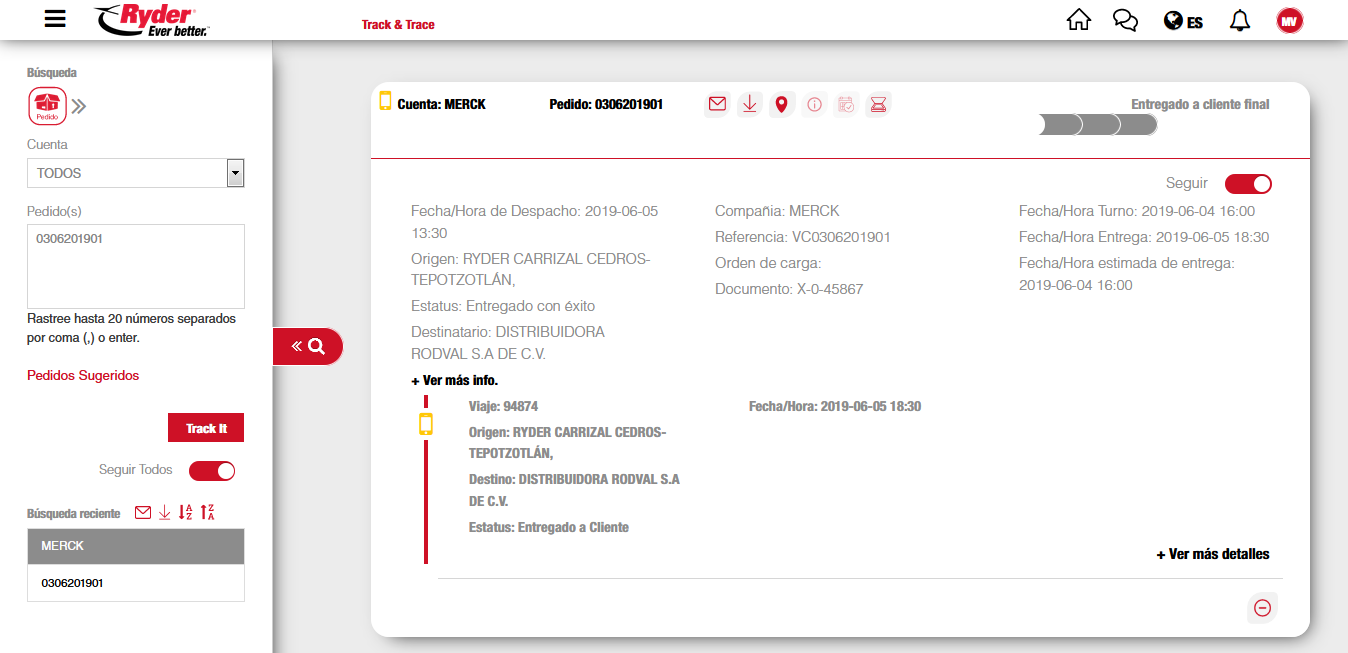The height and width of the screenshot is (653, 1348).
Task: Open the chat messages icon
Action: tap(1125, 20)
